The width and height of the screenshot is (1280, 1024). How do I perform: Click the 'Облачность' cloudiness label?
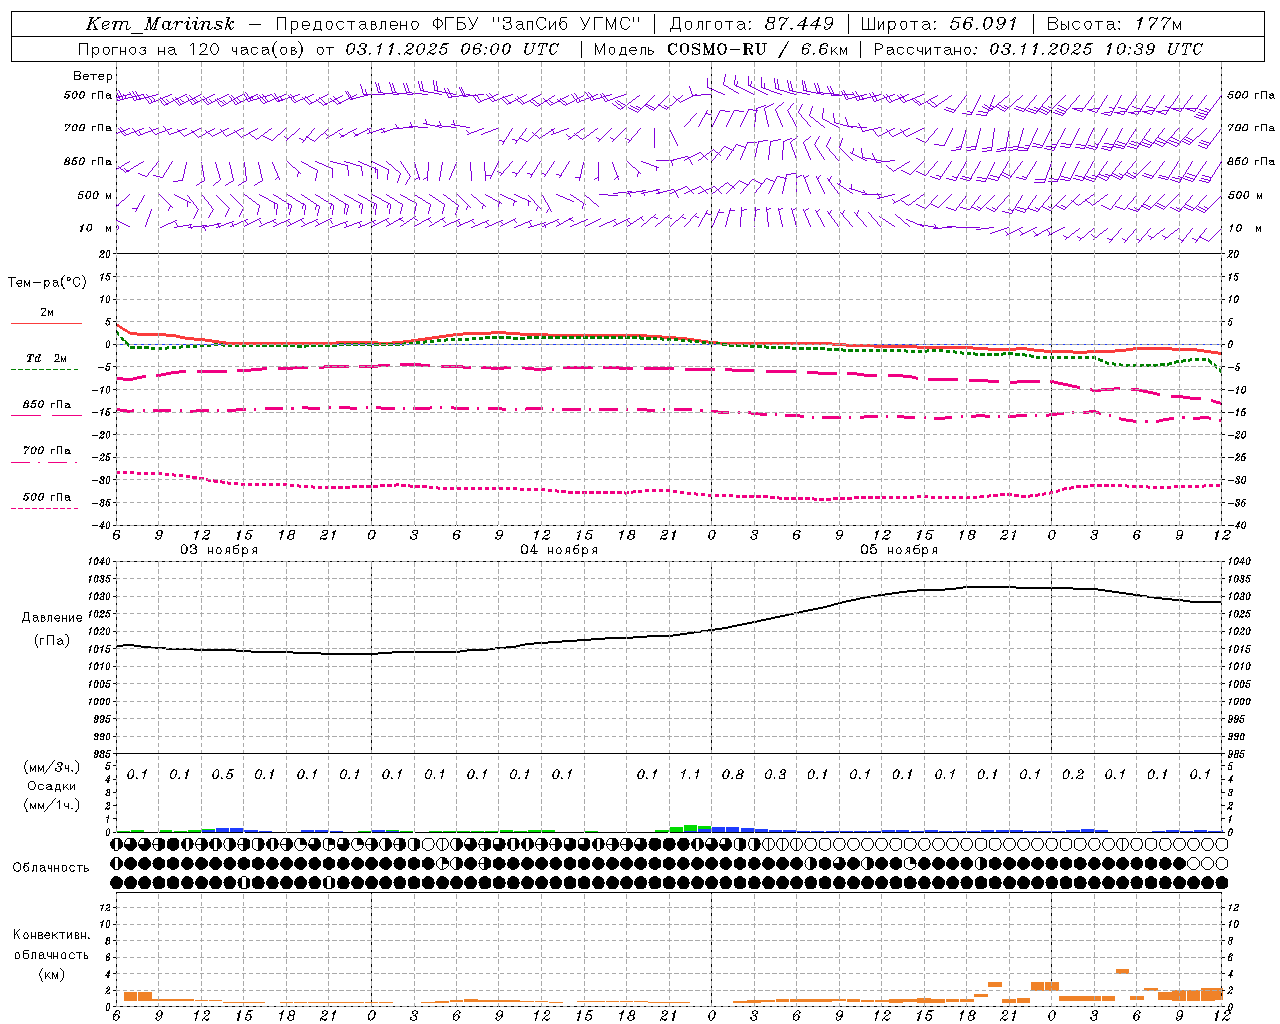(x=51, y=868)
